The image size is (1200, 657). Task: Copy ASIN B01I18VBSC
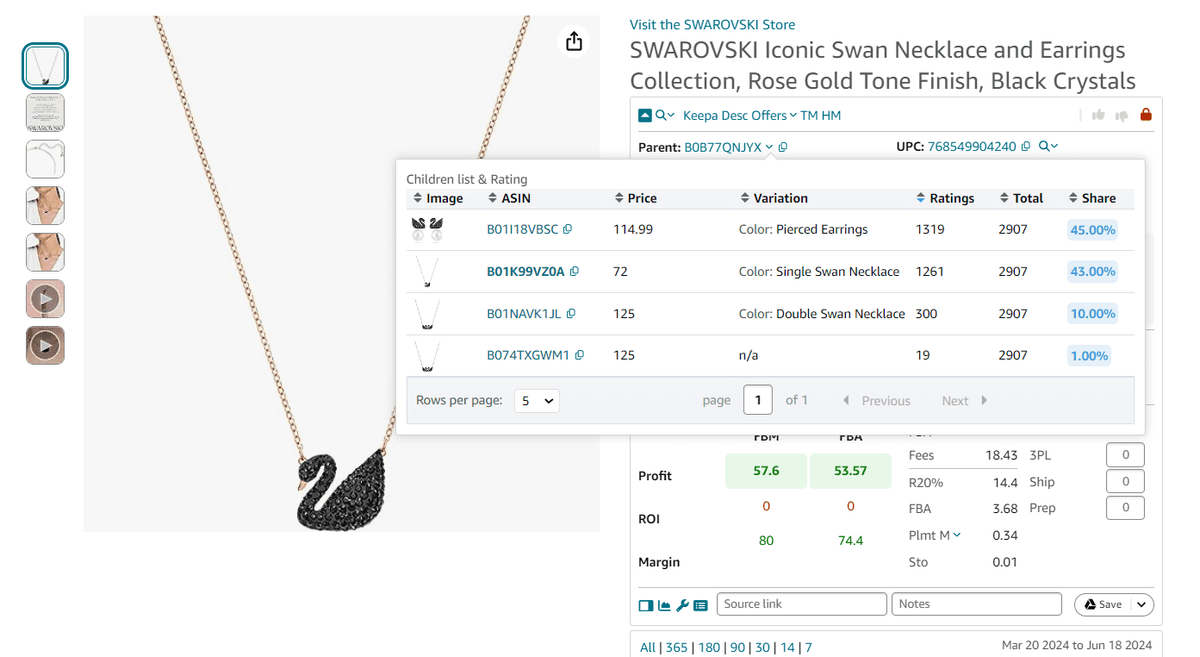coord(567,229)
